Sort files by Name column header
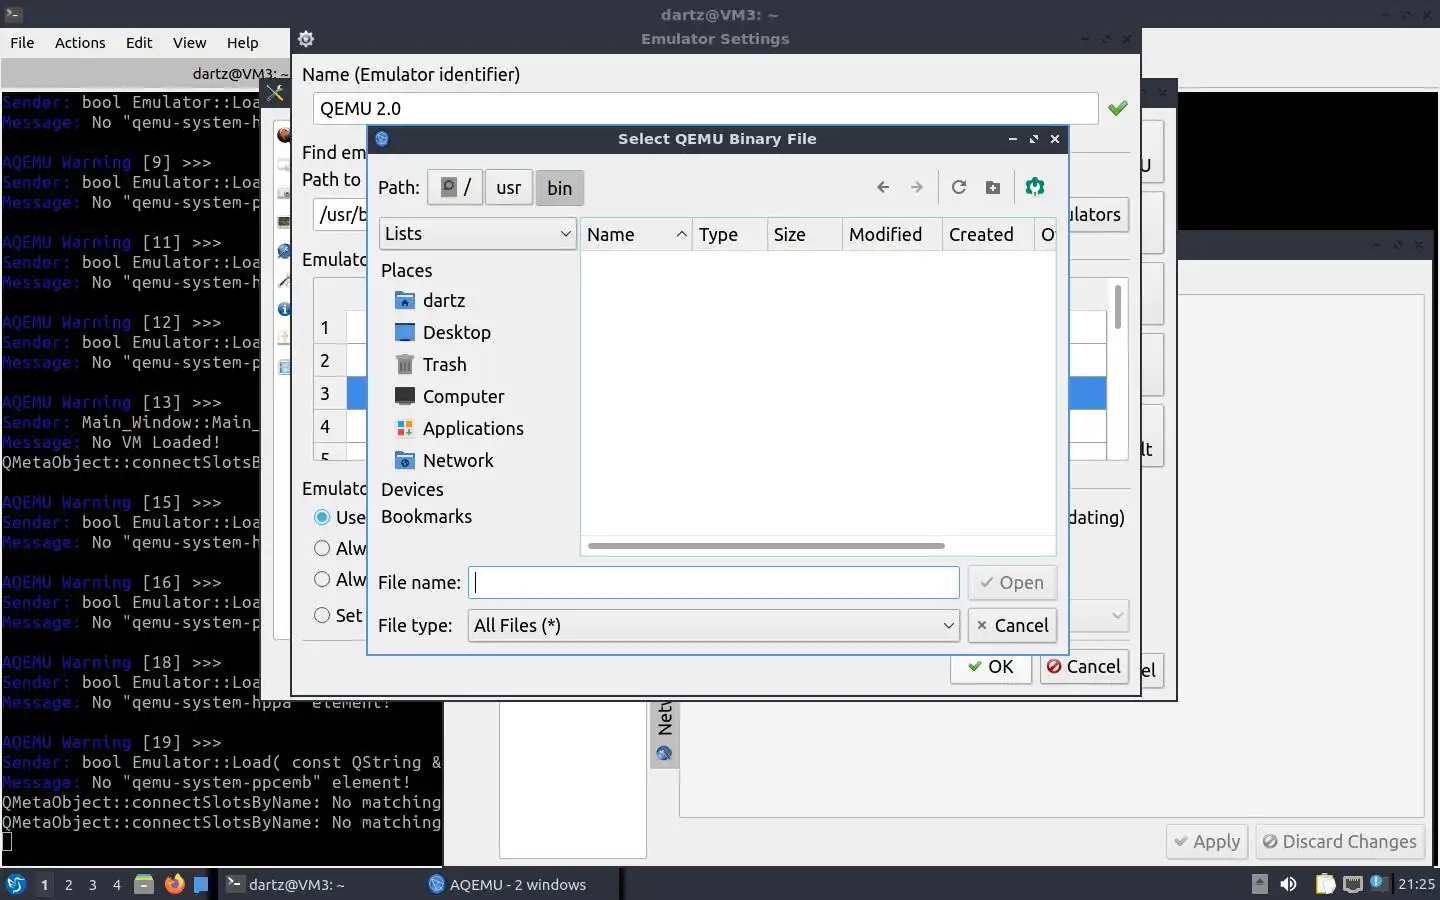The height and width of the screenshot is (900, 1440). tap(636, 234)
